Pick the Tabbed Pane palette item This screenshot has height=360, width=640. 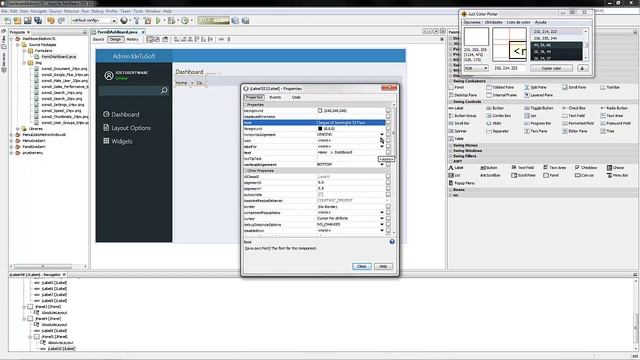pos(500,87)
